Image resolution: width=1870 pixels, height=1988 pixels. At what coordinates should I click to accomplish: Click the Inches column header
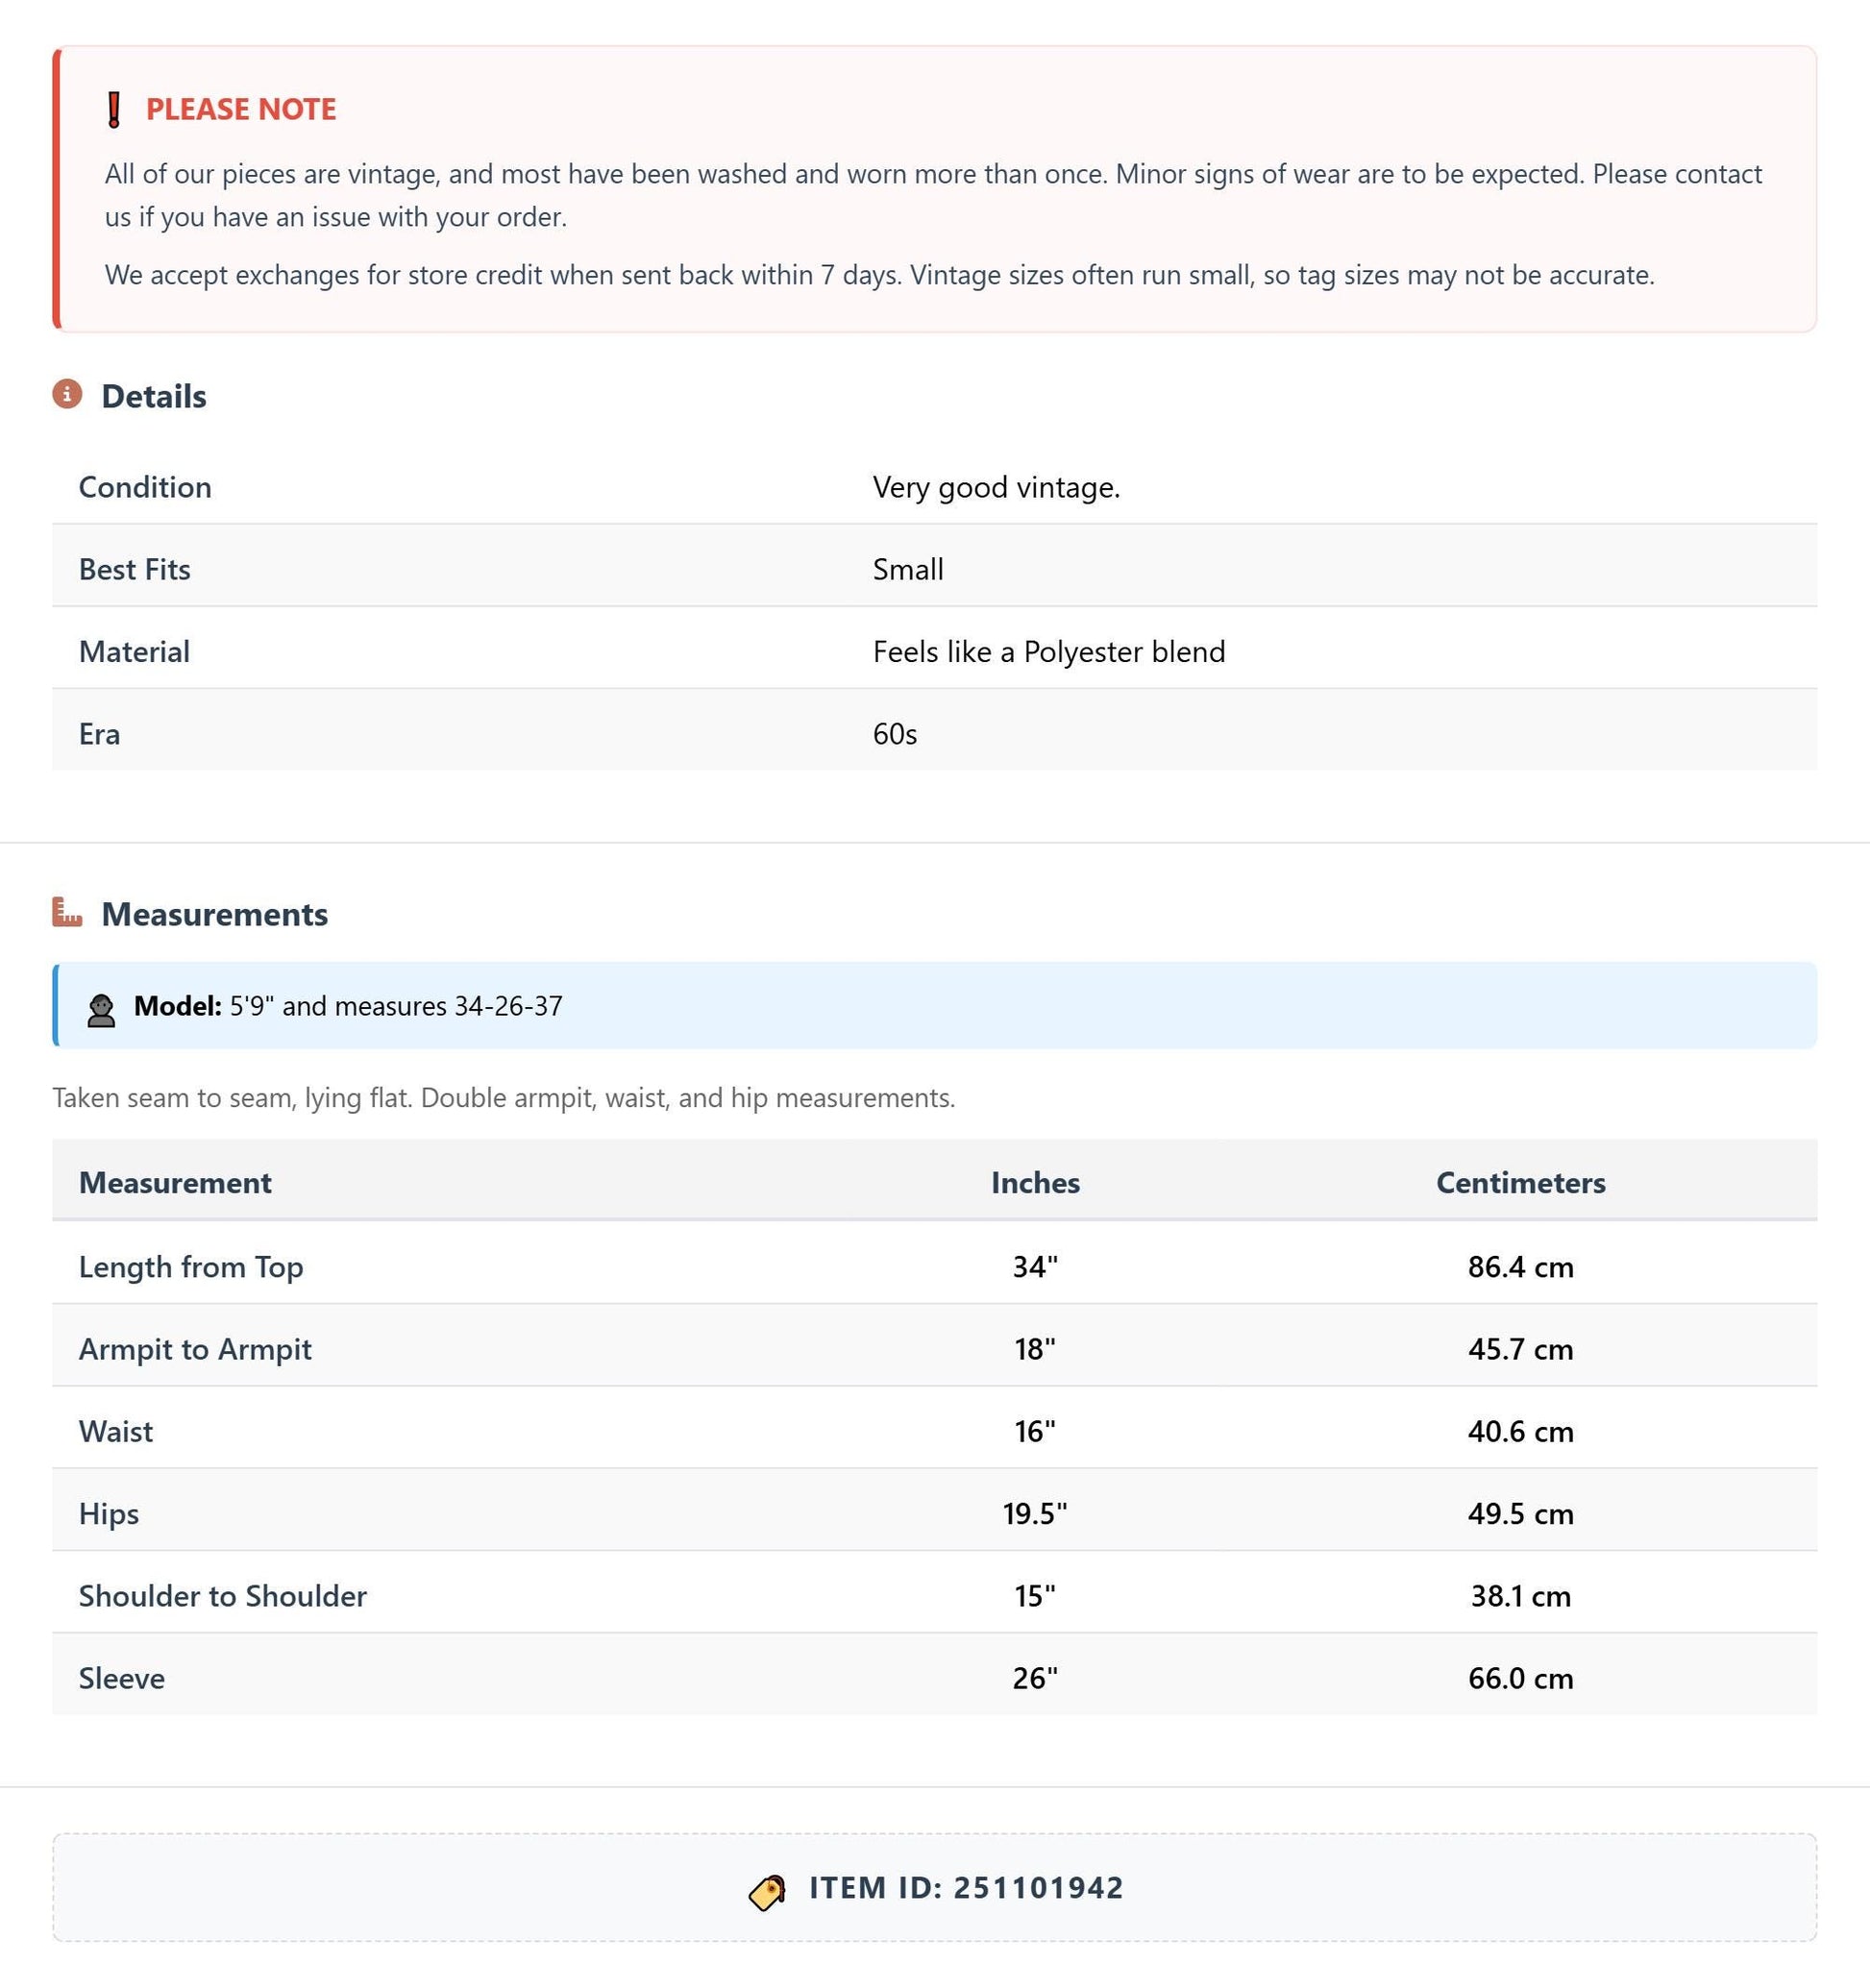pos(1035,1182)
